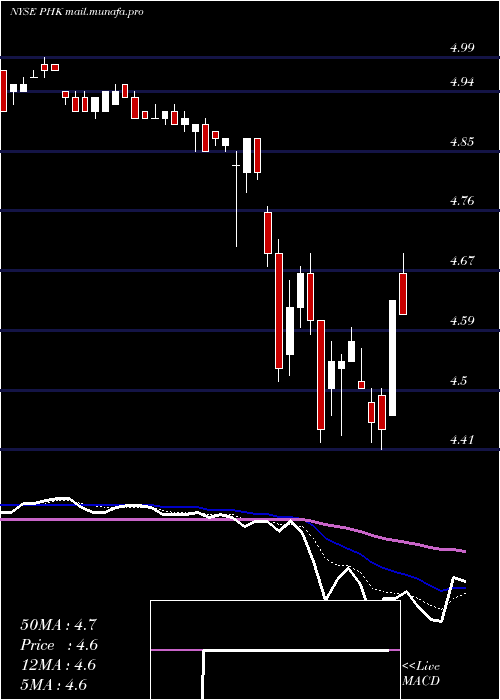Click the last red candlestick near 4.67
This screenshot has height=700, width=500.
point(403,294)
